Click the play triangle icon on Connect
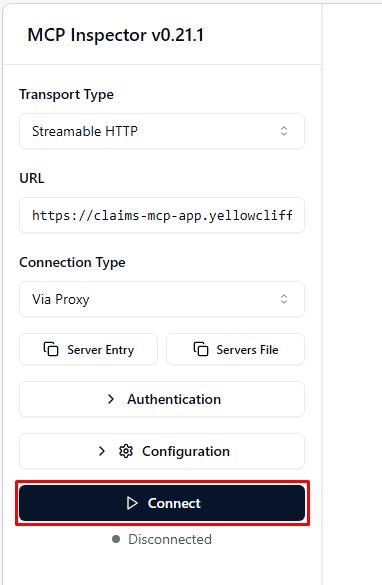This screenshot has width=382, height=585. point(132,503)
